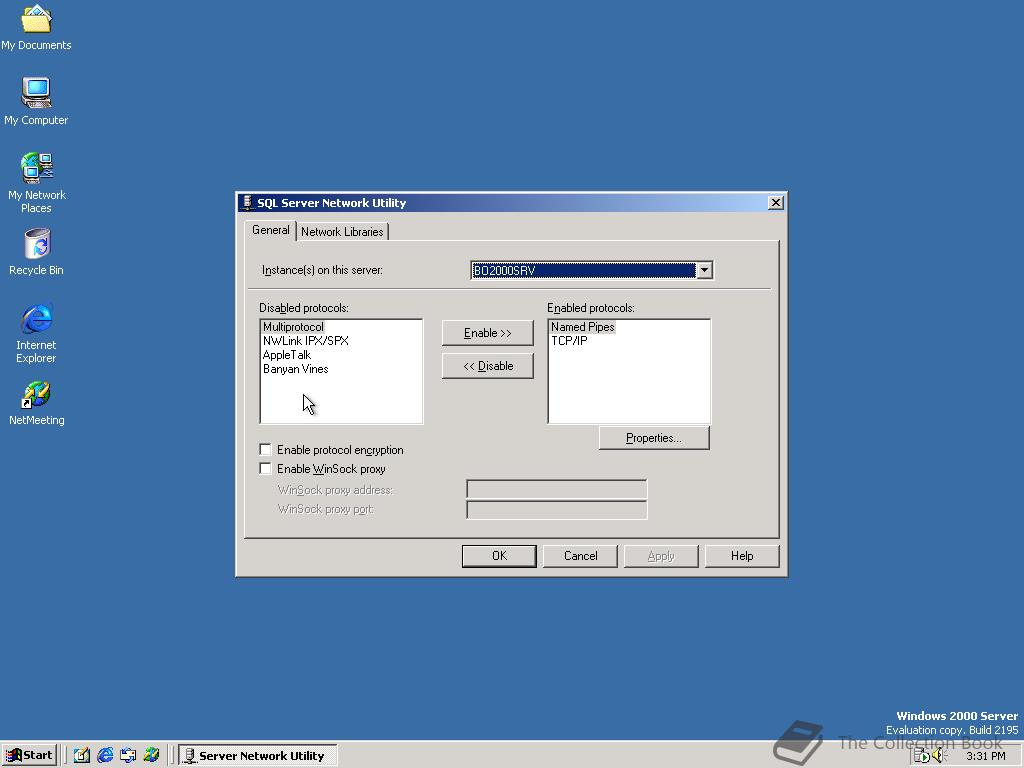Click Internet Explorer quick launch icon
This screenshot has width=1024, height=768.
pyautogui.click(x=104, y=755)
